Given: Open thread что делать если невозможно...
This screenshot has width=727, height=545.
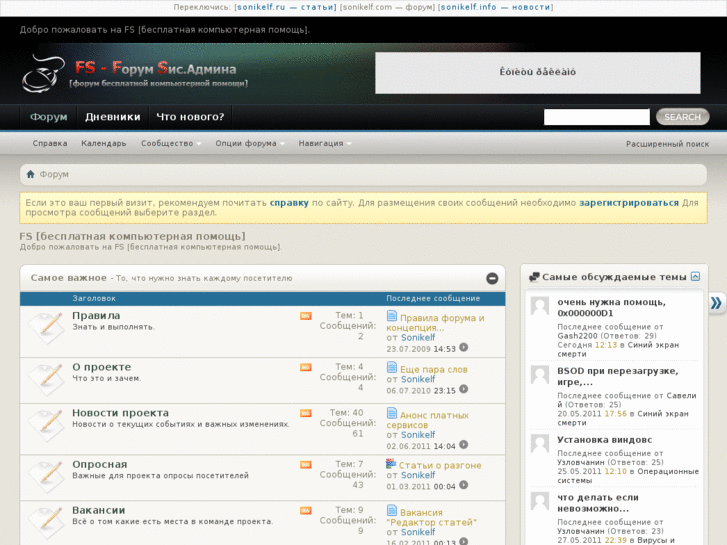Looking at the screenshot, I should click(598, 503).
